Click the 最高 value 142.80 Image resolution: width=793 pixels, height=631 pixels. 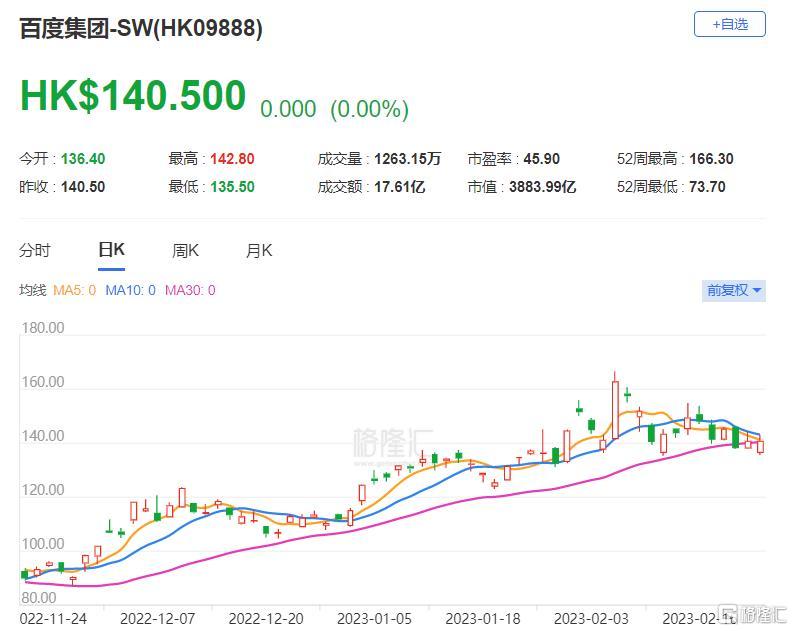232,159
